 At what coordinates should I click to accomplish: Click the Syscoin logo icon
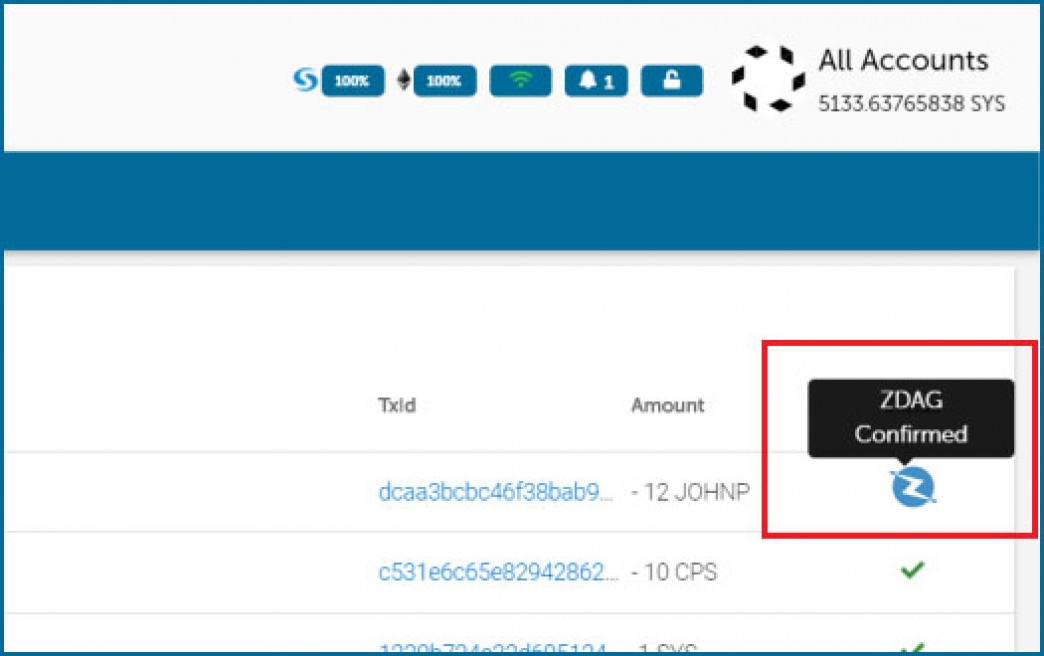[x=305, y=81]
